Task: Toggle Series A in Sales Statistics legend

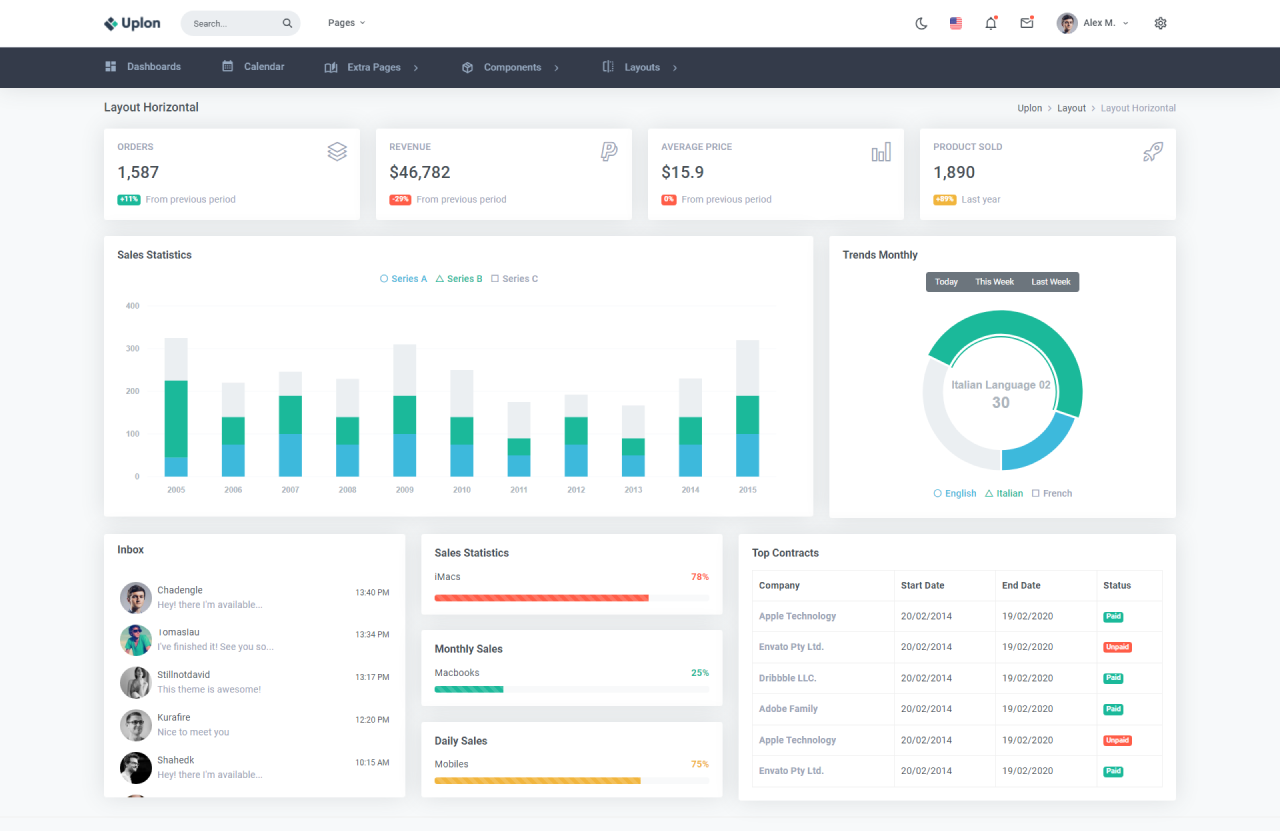Action: [404, 279]
